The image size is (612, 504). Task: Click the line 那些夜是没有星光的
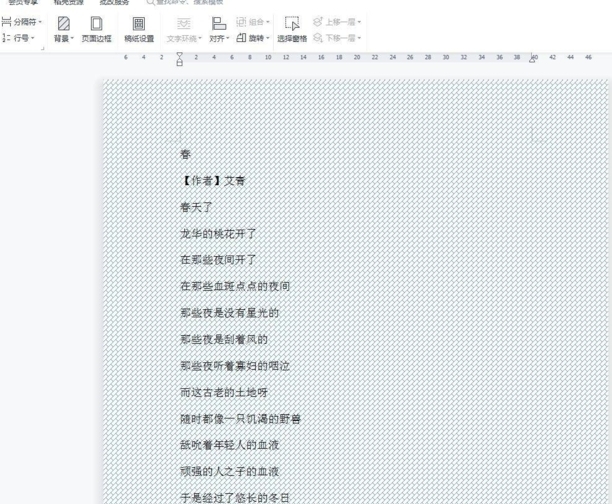(x=229, y=313)
